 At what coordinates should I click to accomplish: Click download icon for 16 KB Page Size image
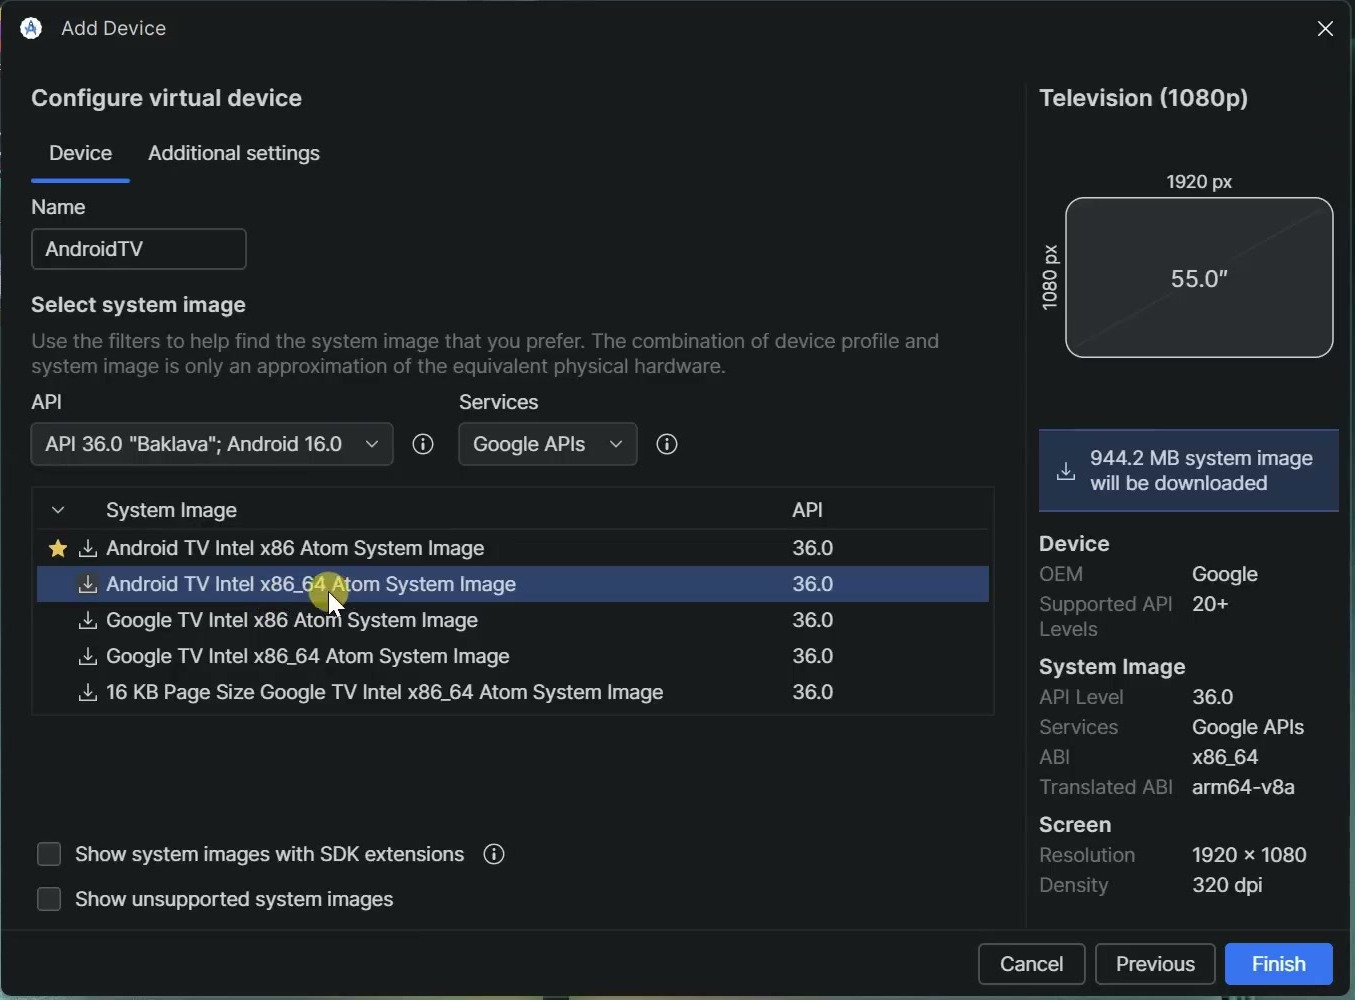click(x=88, y=692)
